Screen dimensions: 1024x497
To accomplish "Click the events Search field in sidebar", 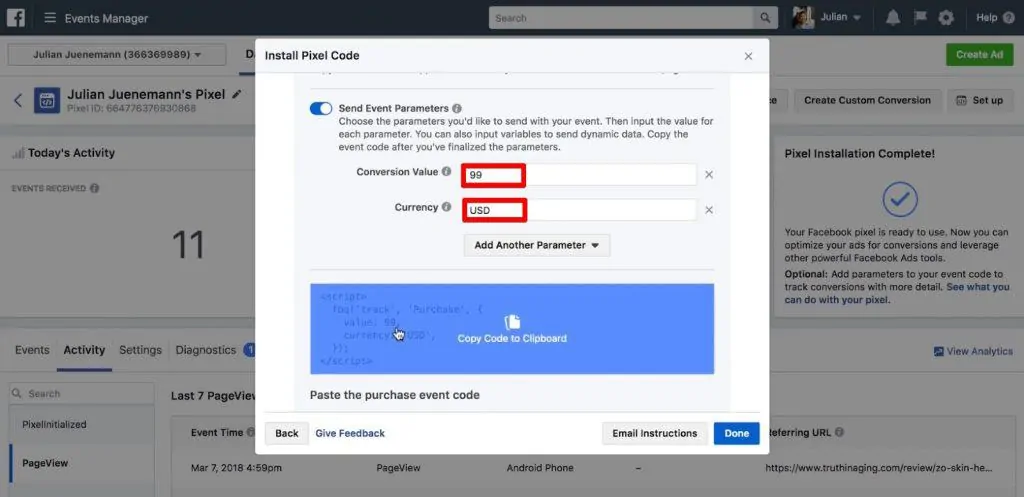I will tap(82, 394).
